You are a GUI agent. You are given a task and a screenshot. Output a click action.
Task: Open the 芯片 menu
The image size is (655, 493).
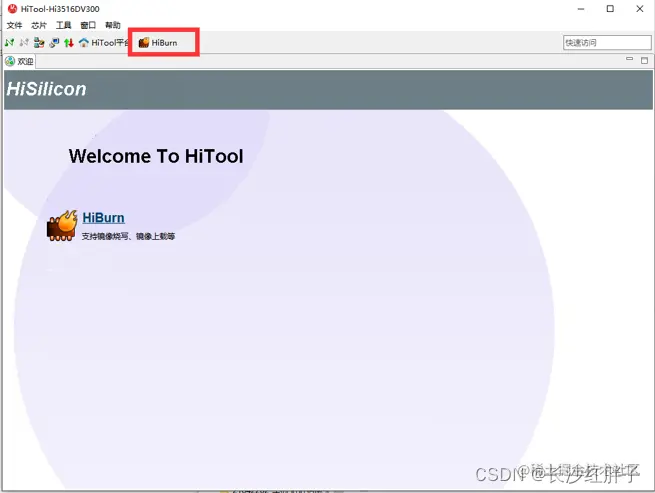click(x=39, y=25)
